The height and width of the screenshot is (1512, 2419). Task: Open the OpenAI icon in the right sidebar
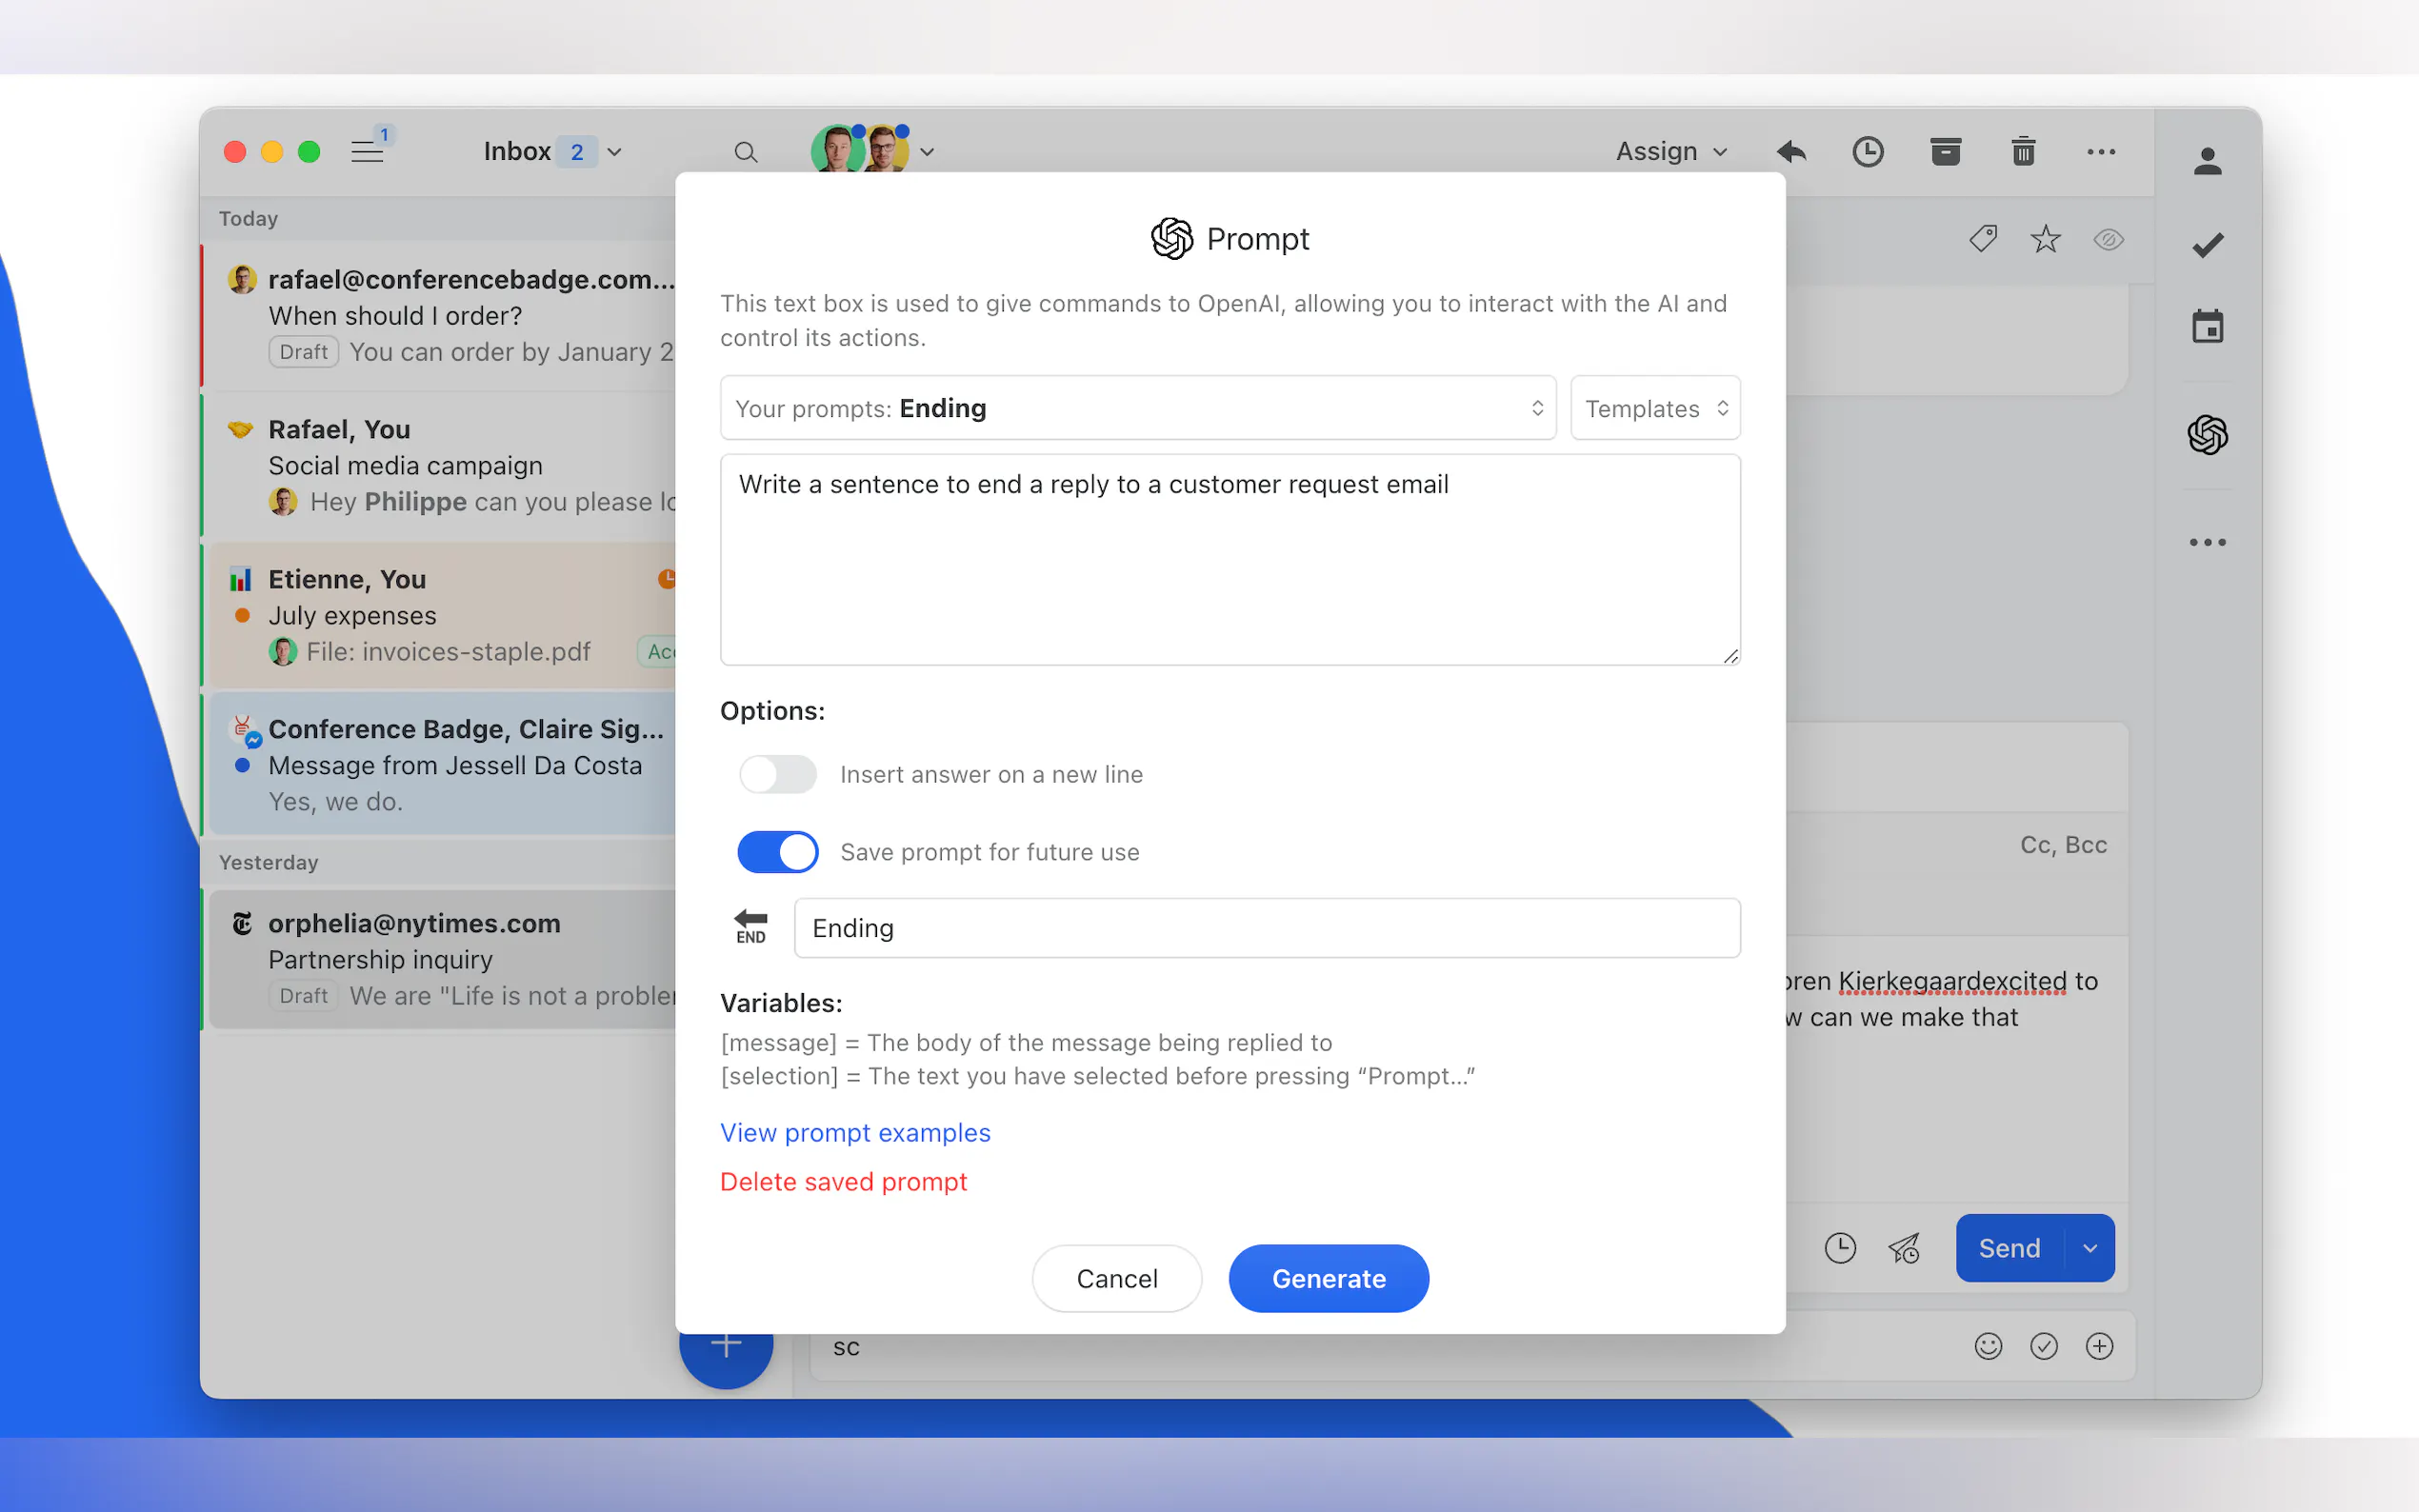[2207, 435]
